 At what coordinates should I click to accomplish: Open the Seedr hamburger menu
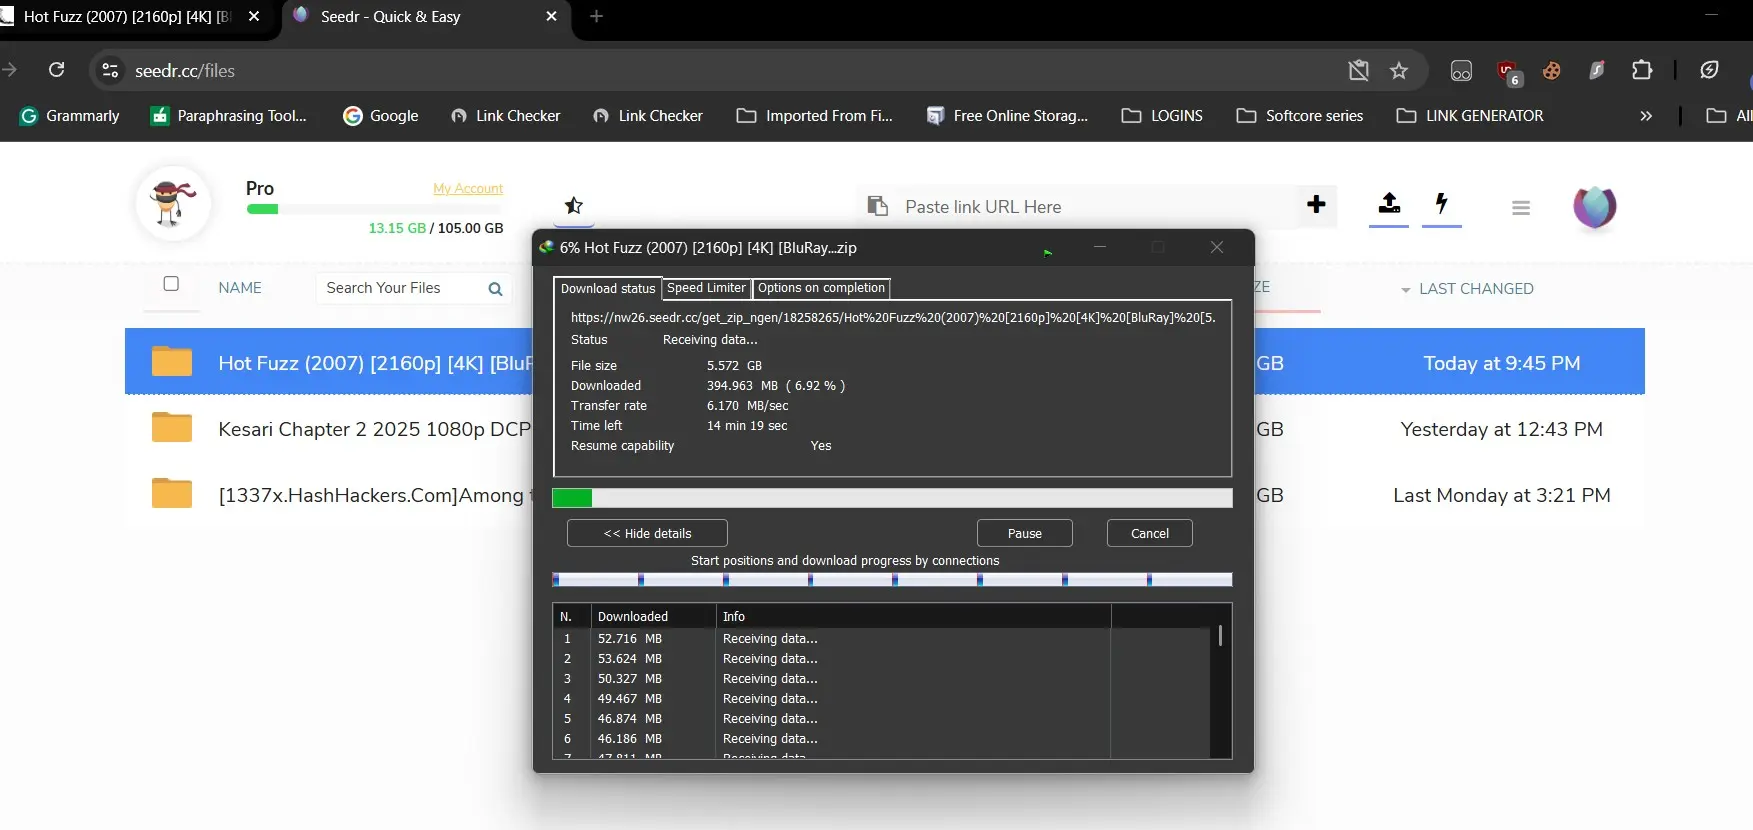click(x=1521, y=208)
